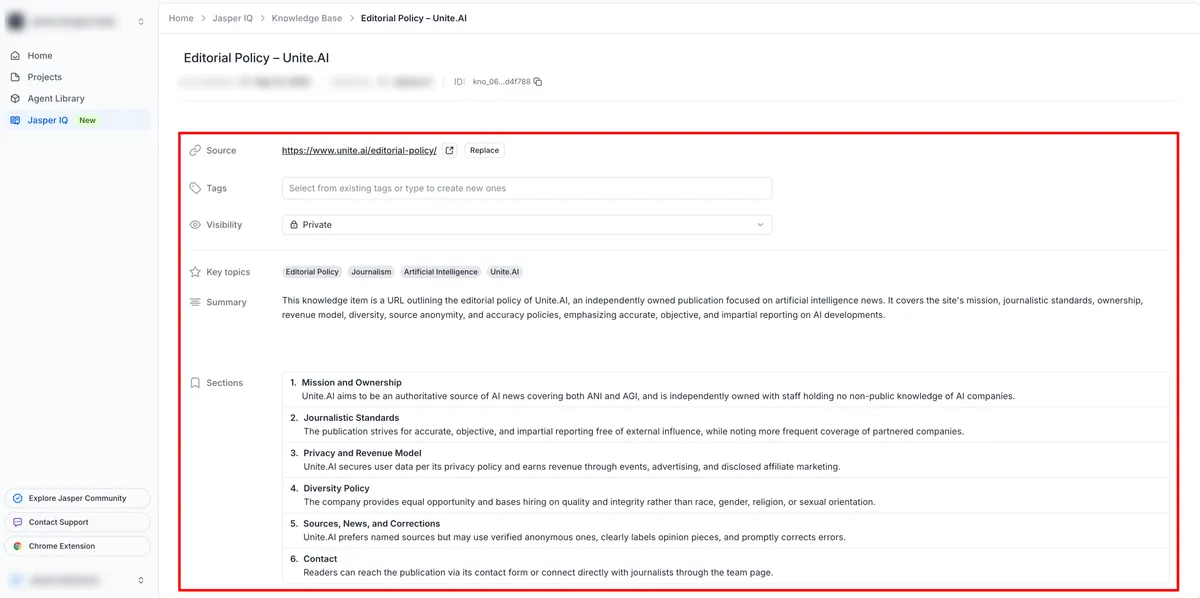1200x598 pixels.
Task: Copy the knowledge item ID
Action: 538,82
